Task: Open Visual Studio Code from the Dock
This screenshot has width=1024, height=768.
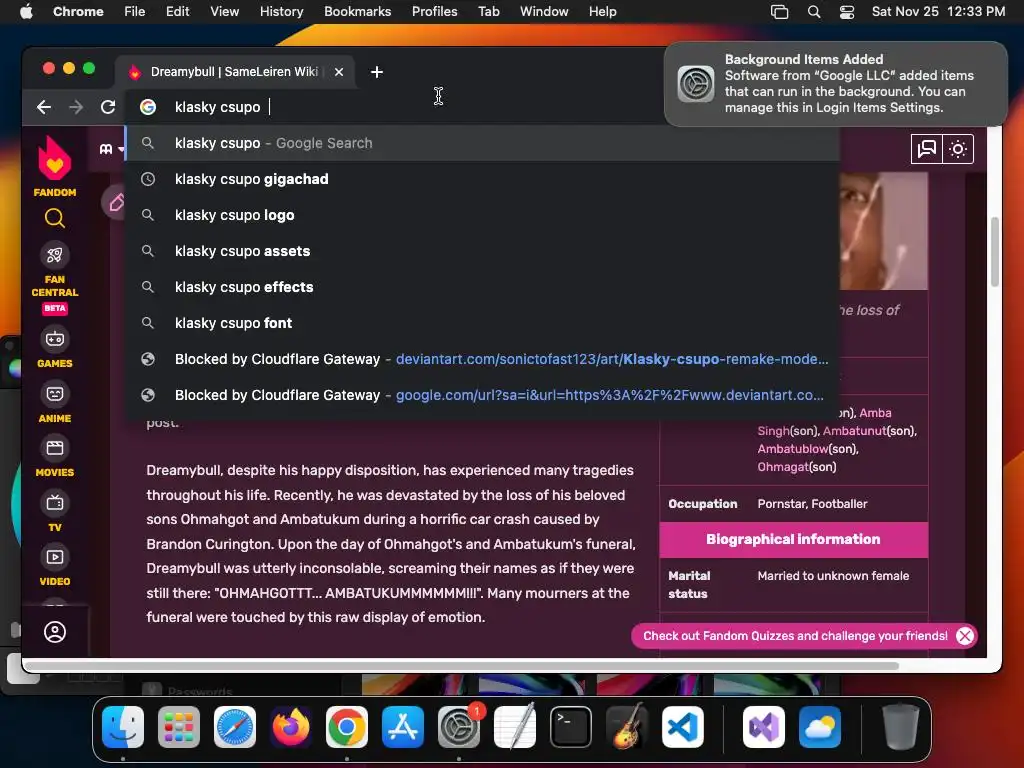Action: pyautogui.click(x=683, y=727)
